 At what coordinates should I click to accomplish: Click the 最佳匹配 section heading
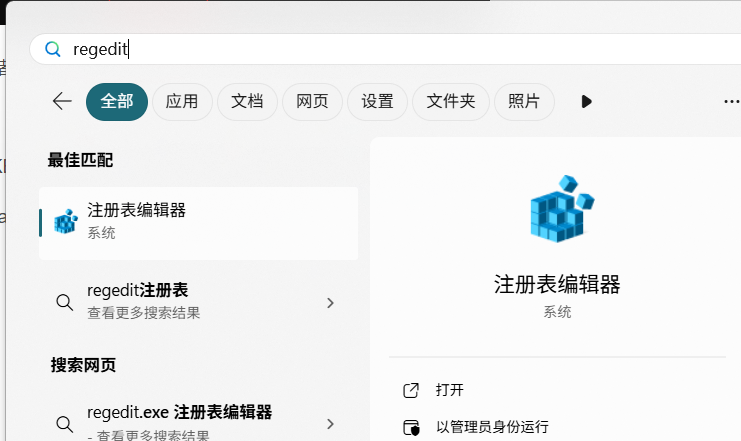[x=80, y=160]
